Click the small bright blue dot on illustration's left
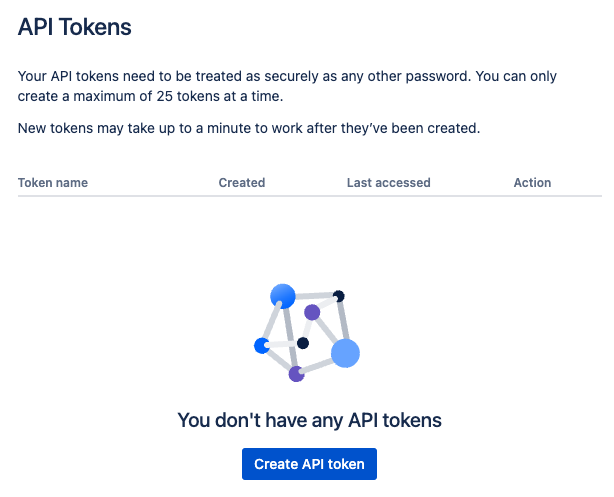The width and height of the screenshot is (614, 497). pos(262,346)
